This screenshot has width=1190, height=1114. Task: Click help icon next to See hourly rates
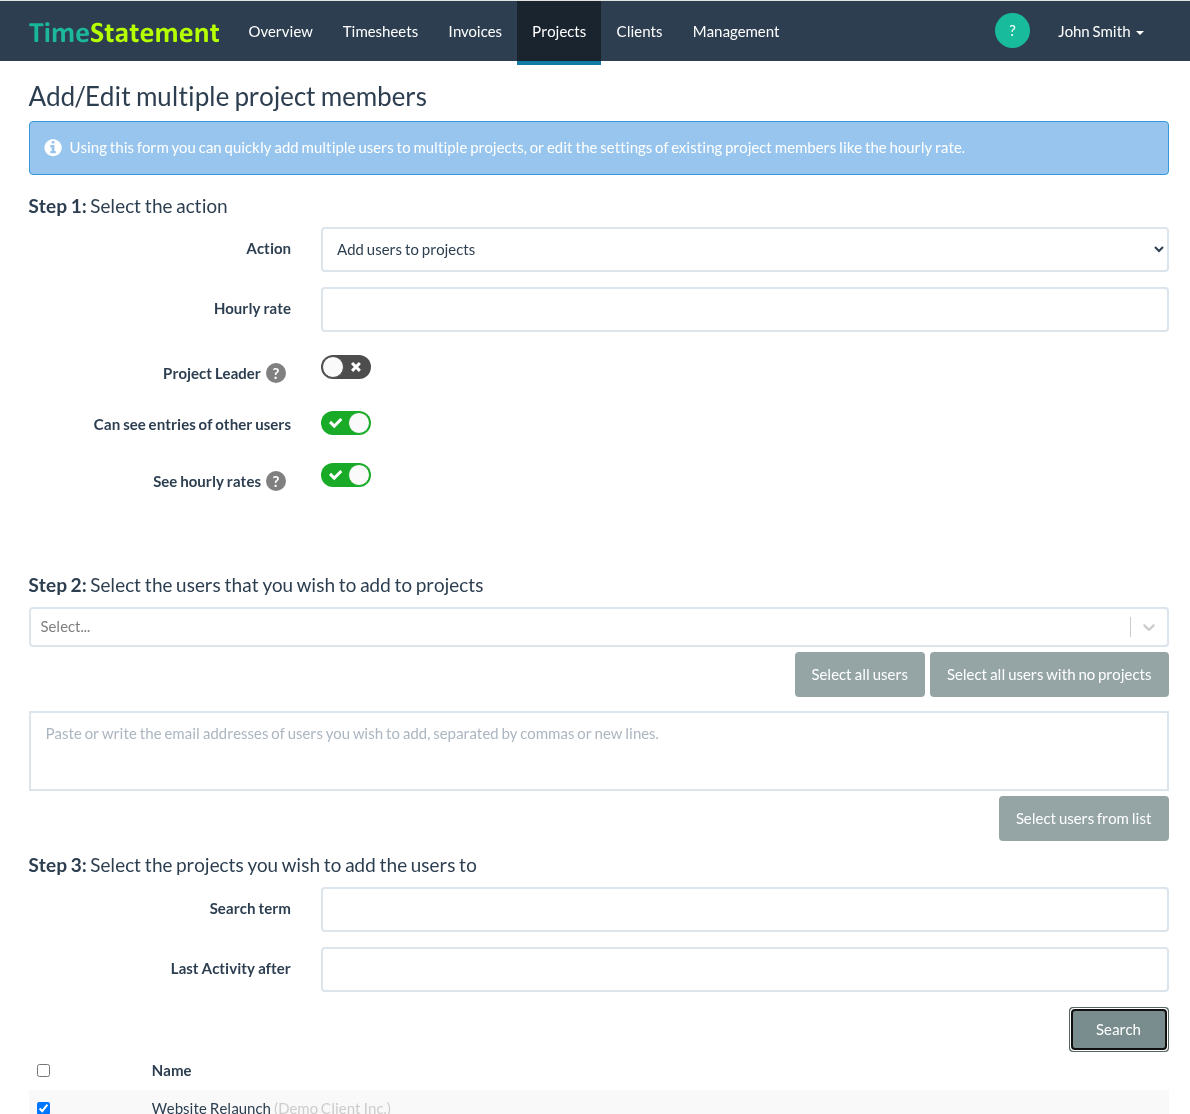(276, 481)
